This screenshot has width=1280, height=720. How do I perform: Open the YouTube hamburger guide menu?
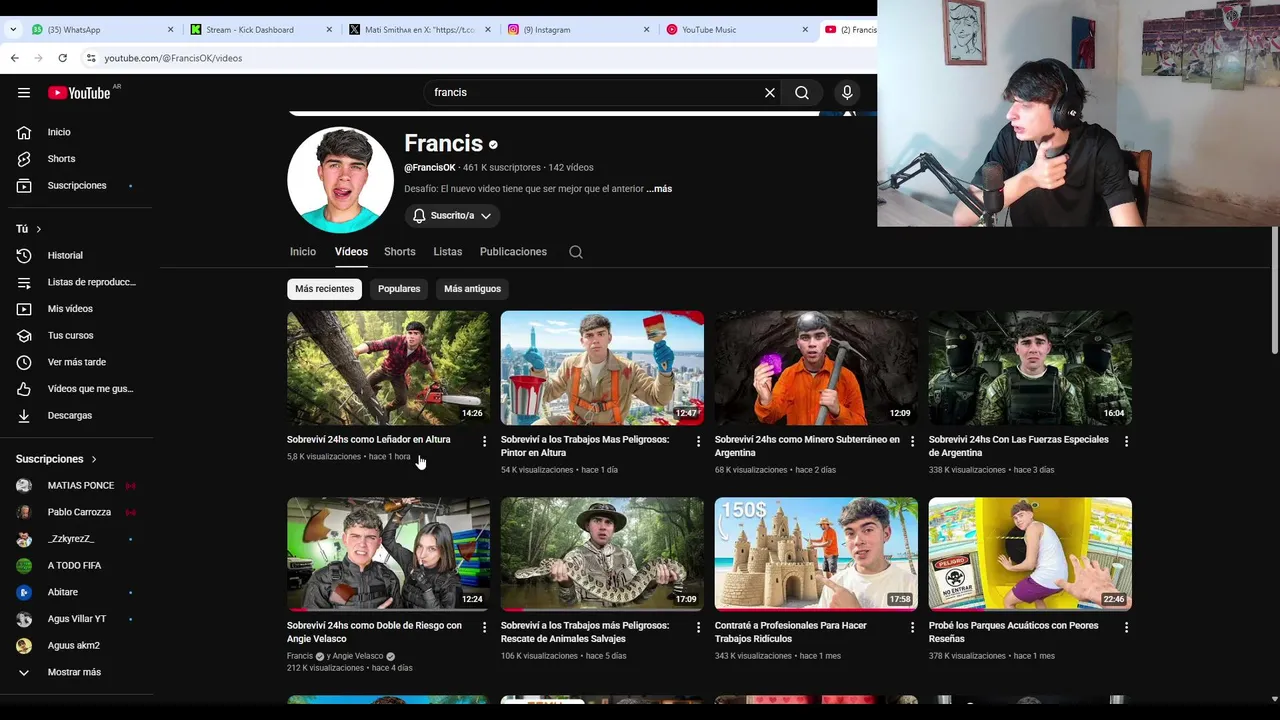[x=24, y=93]
